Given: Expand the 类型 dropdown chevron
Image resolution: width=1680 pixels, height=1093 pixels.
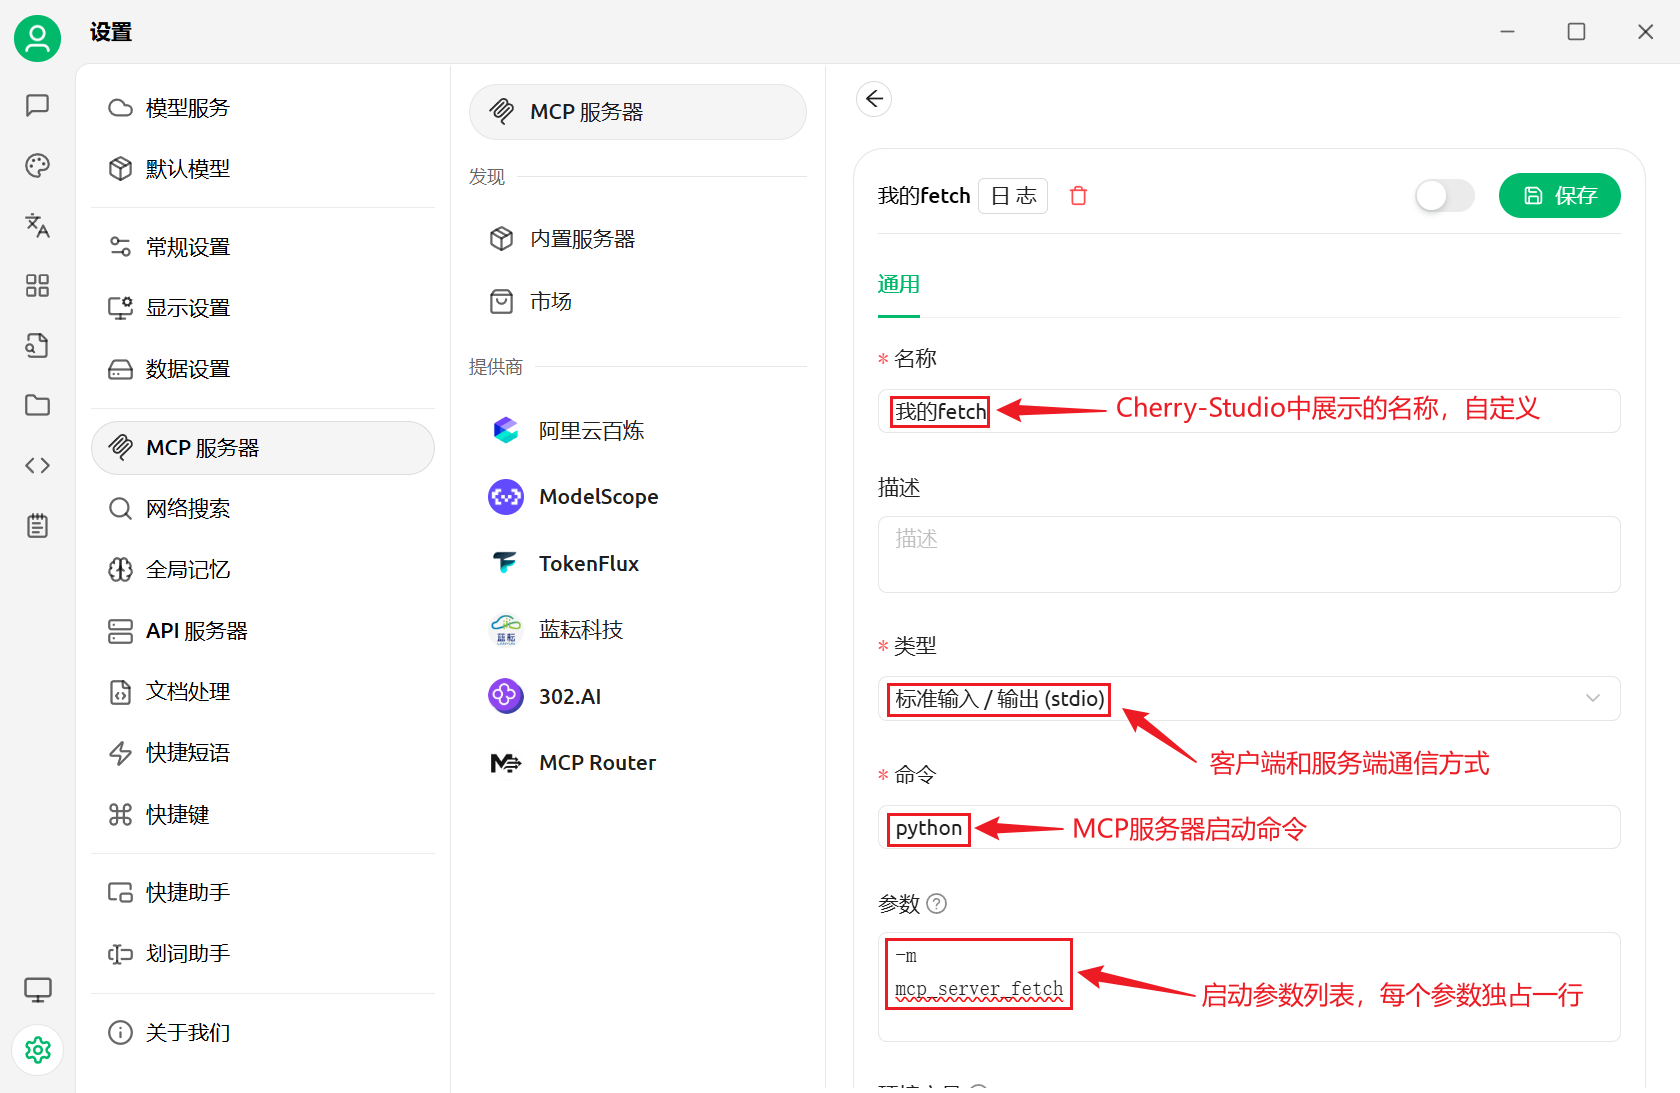Looking at the screenshot, I should click(x=1593, y=699).
